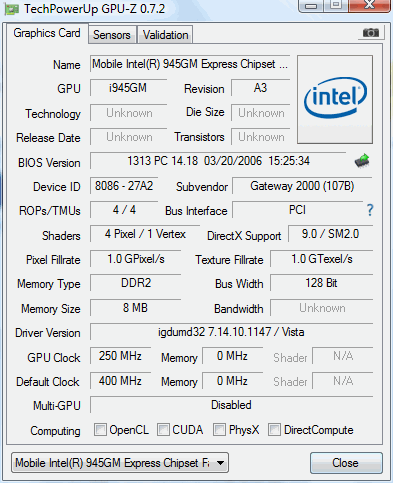Check the DirectCompute checkbox
The image size is (393, 483).
pos(274,429)
